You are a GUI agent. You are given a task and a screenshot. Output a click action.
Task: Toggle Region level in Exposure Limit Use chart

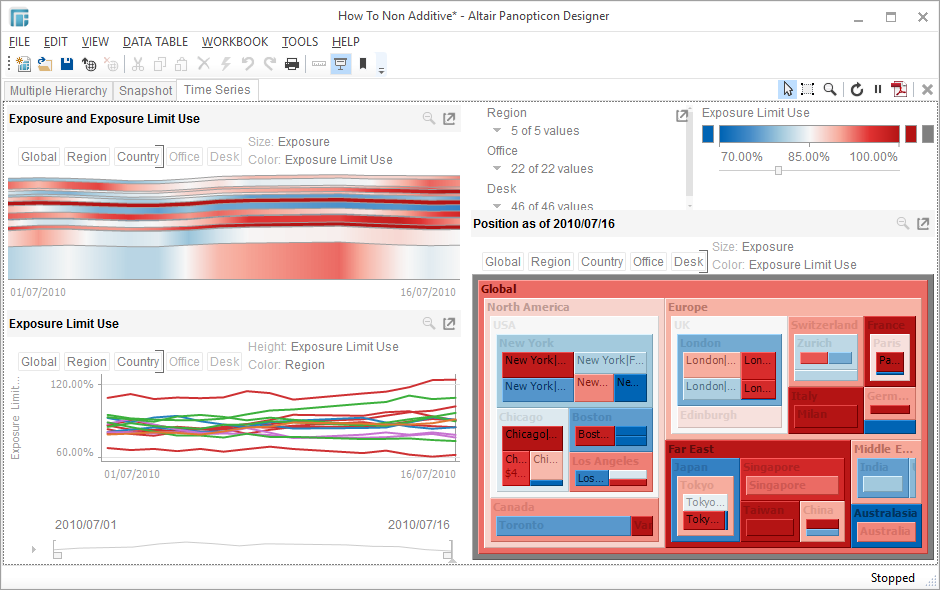[87, 362]
